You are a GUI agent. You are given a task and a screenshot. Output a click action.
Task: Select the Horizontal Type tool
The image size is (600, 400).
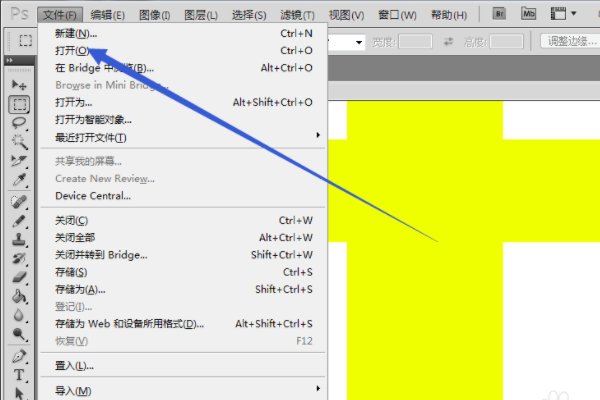(x=19, y=375)
